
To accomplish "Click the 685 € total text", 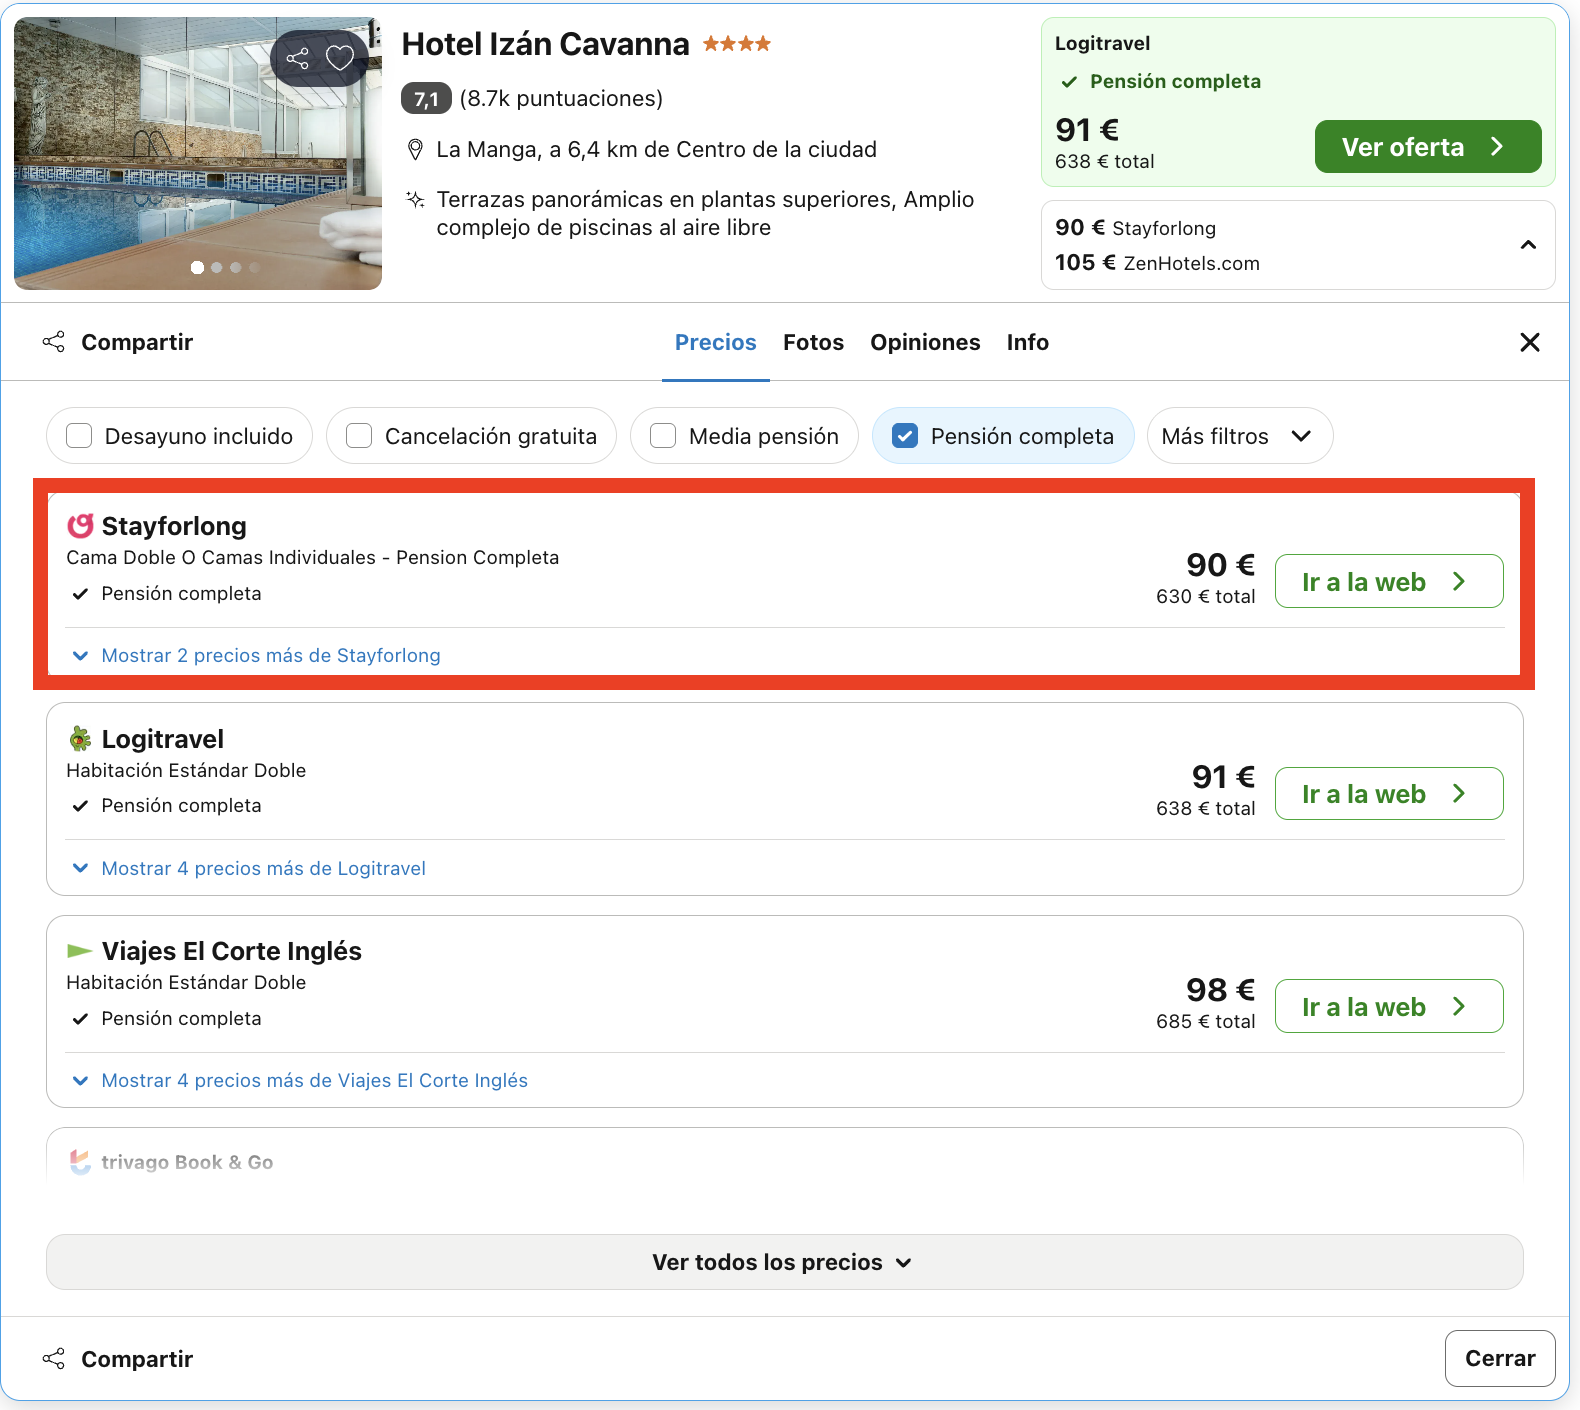I will tap(1206, 1021).
